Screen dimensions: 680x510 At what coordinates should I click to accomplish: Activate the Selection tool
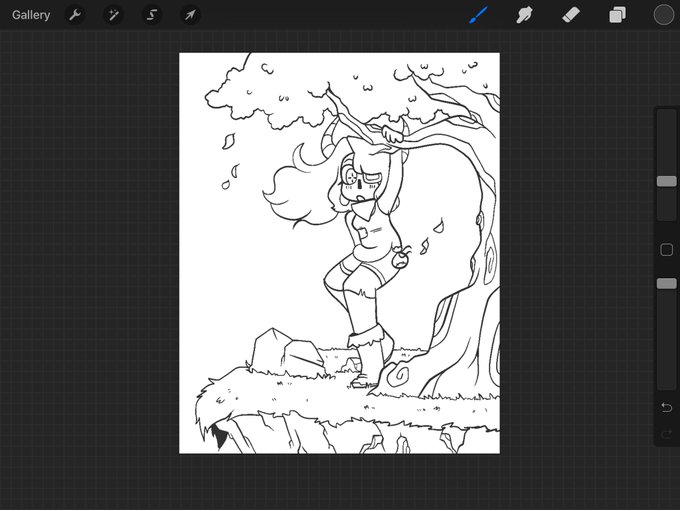[x=151, y=15]
